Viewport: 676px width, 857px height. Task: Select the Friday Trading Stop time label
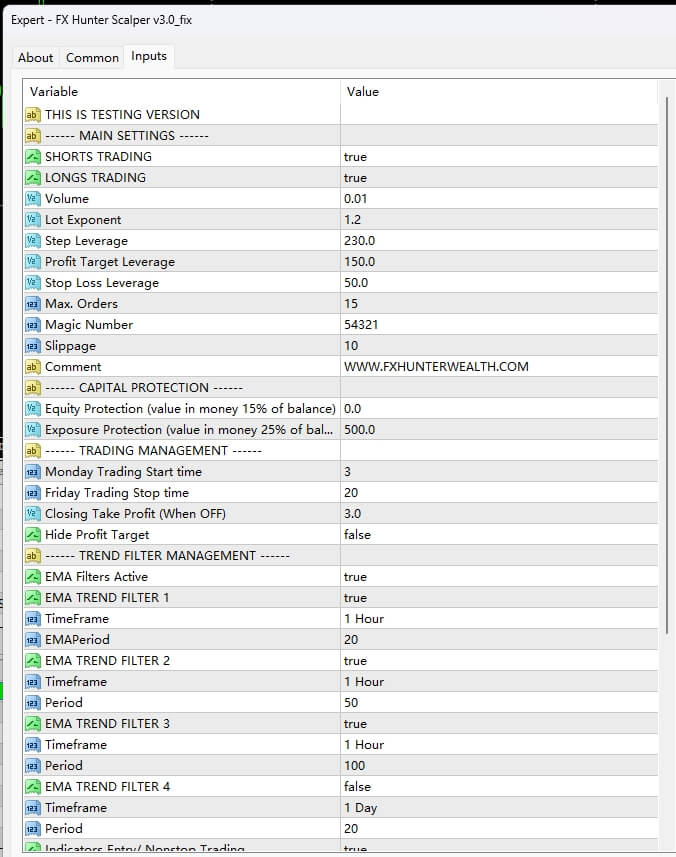coord(117,493)
